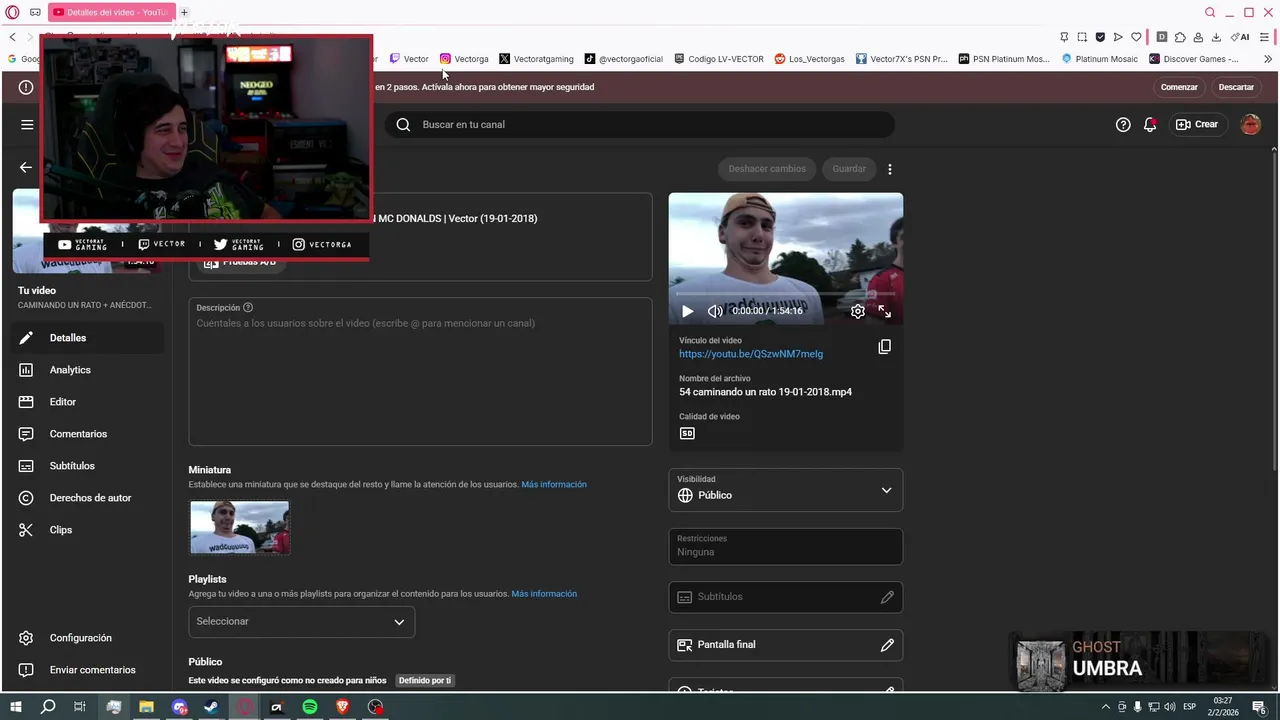Click the Guardar button
The image size is (1280, 720).
pyautogui.click(x=849, y=169)
